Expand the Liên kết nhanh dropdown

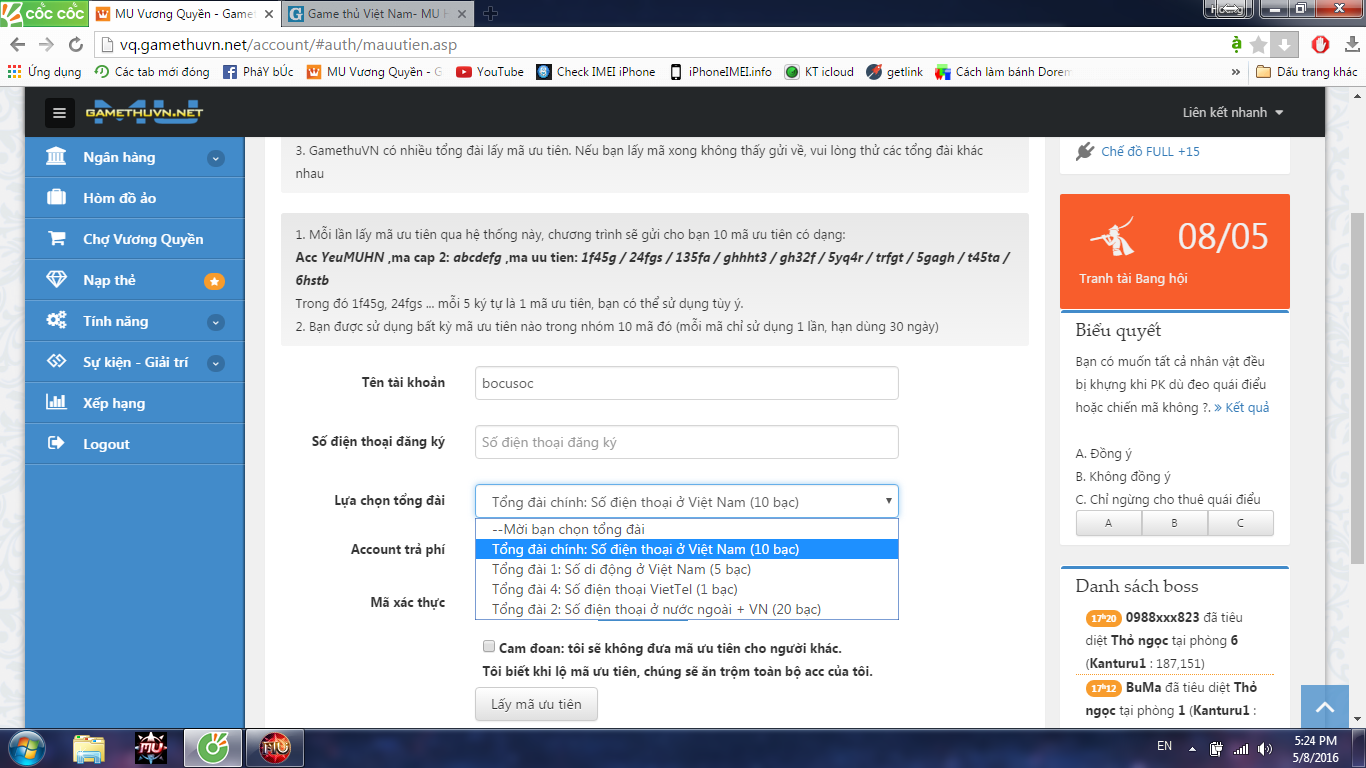(x=1232, y=113)
